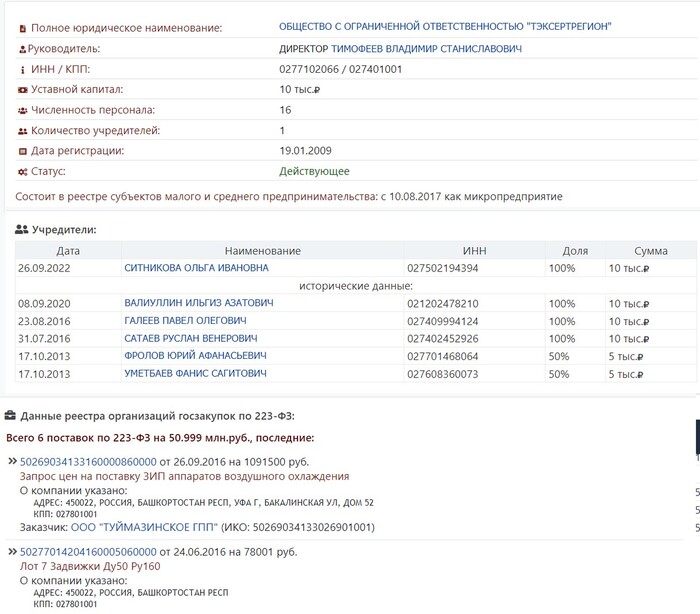
Task: Click the Наименование column header in founders table
Action: tap(262, 251)
